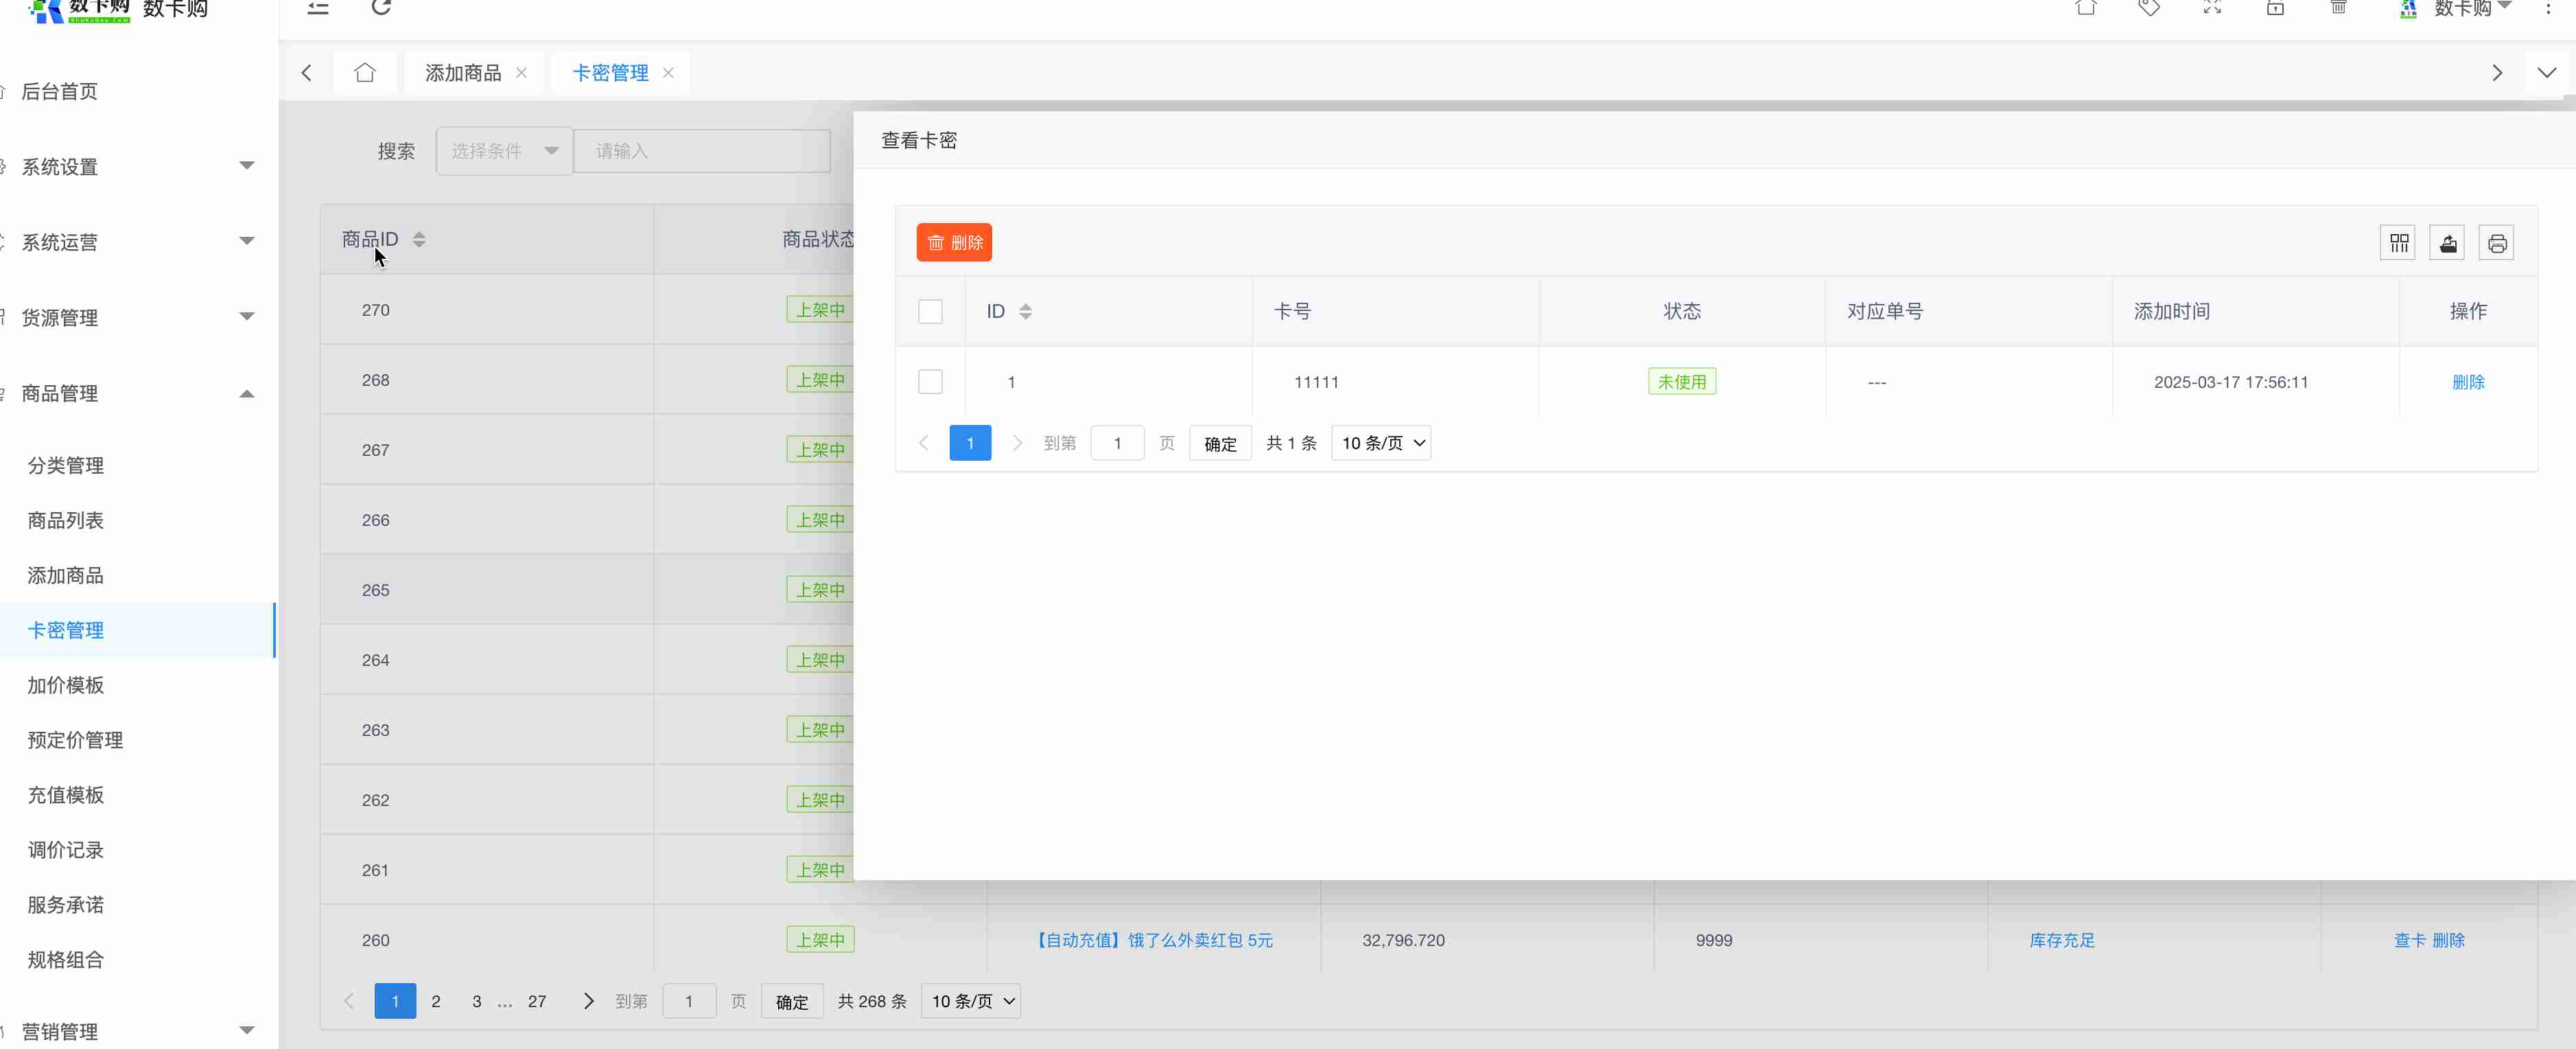Check the checkbox for card row 1
Viewport: 2576px width, 1049px height.
point(930,382)
